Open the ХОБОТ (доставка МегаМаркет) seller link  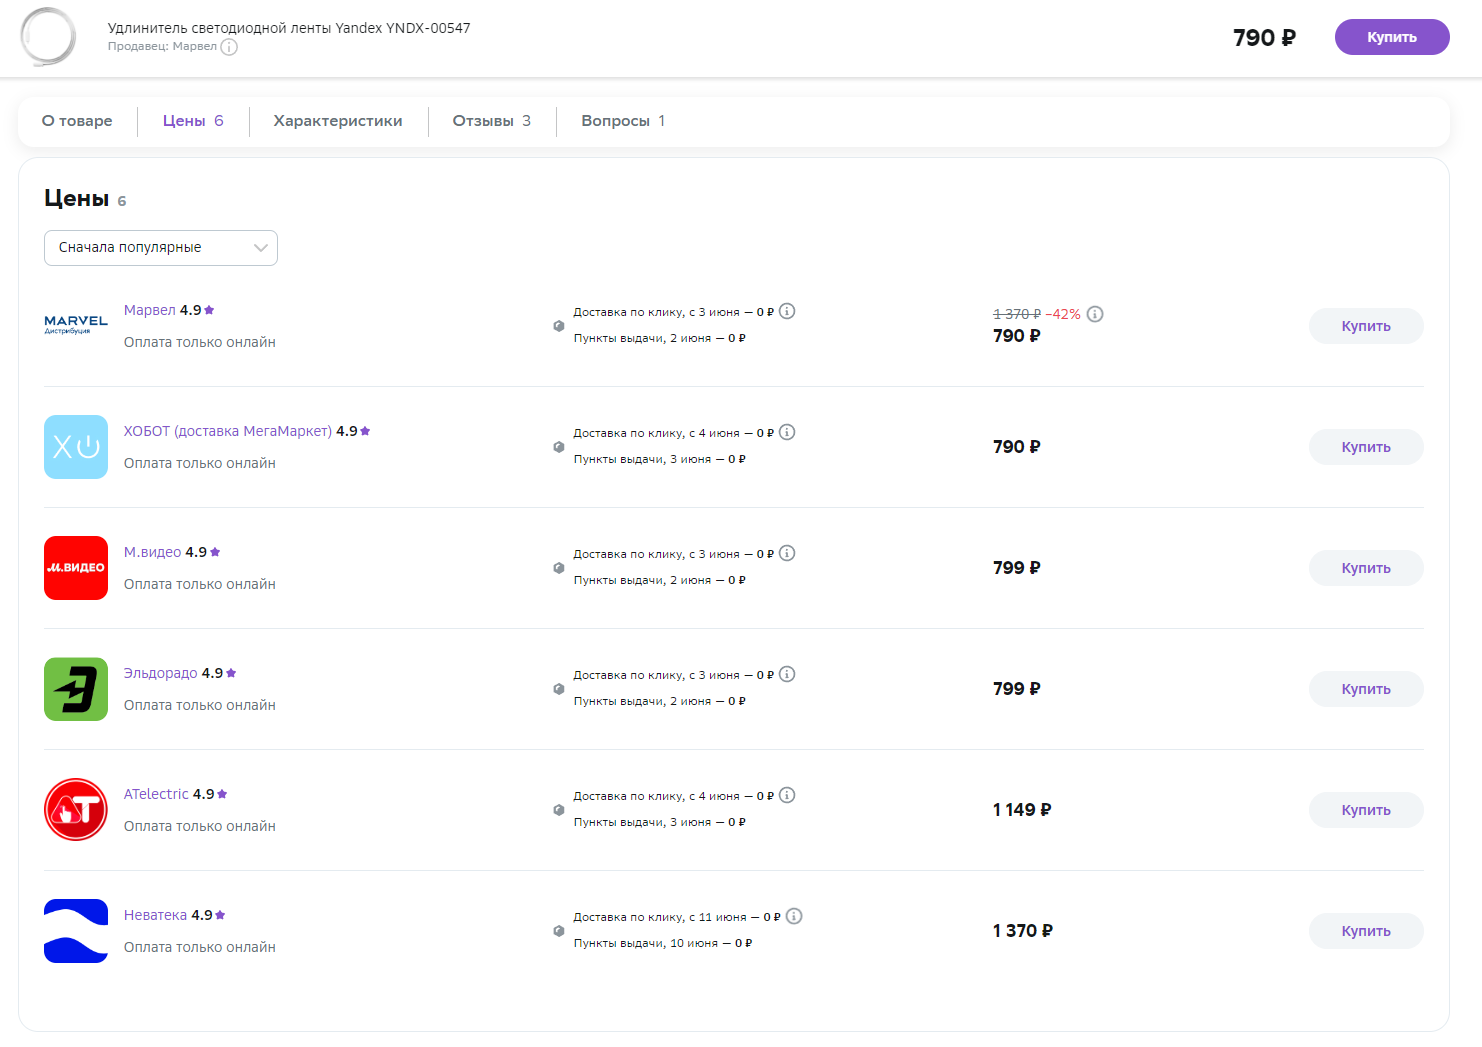pos(227,431)
